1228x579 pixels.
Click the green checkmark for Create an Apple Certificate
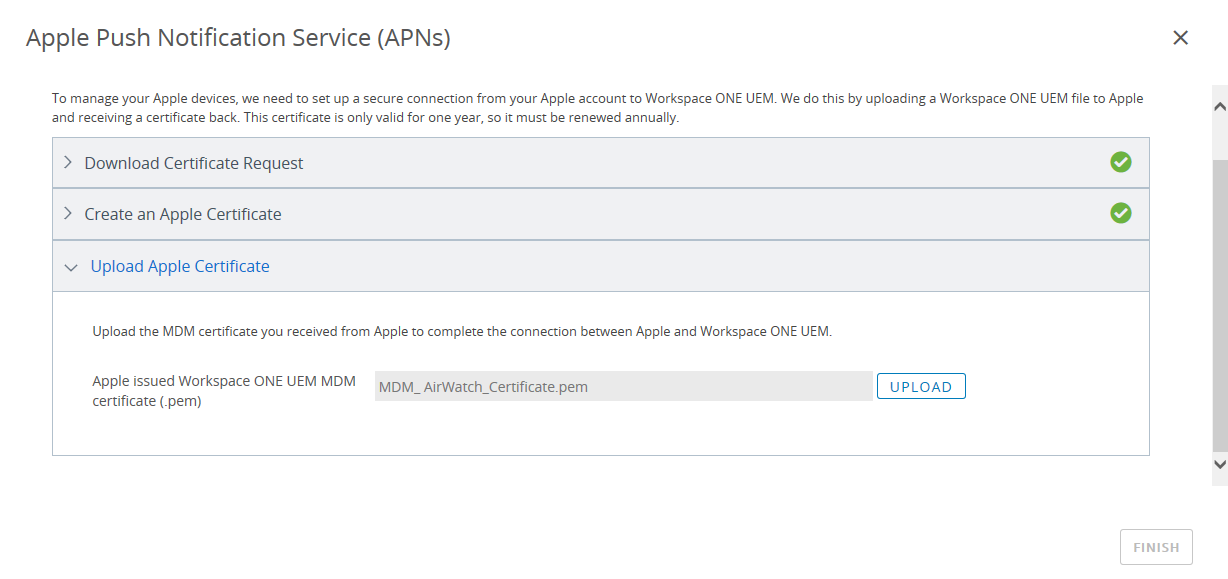coord(1121,213)
